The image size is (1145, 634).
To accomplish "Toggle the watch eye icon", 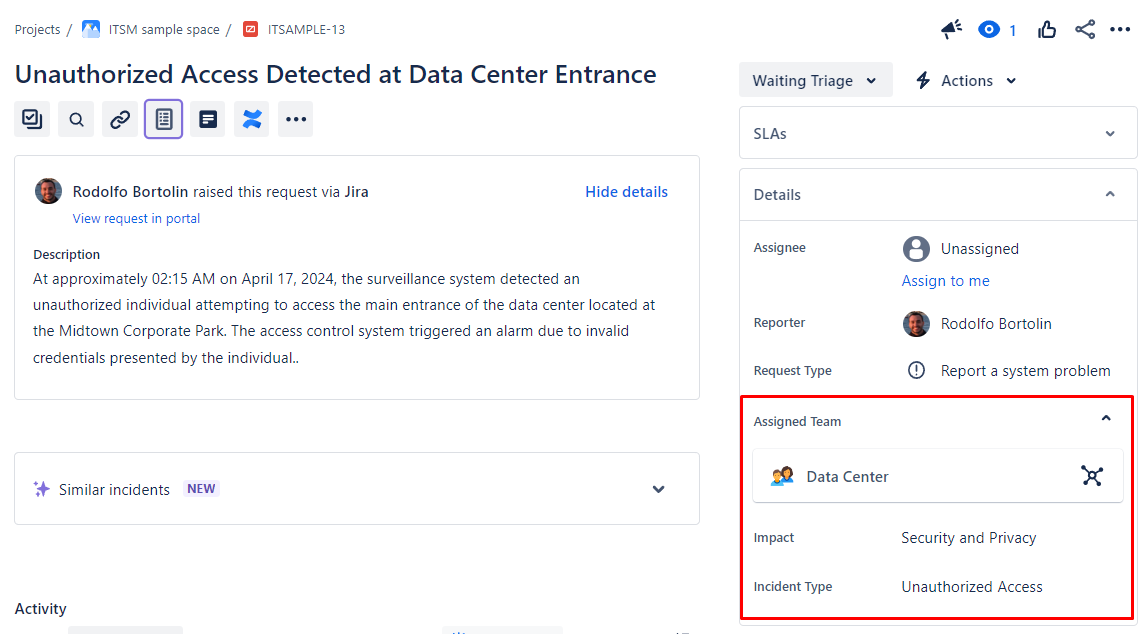I will (x=989, y=30).
